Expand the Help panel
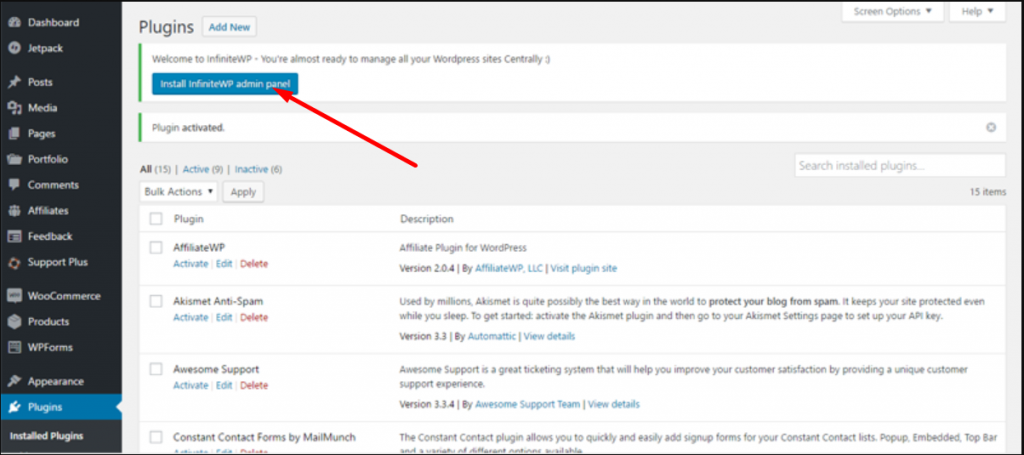 [978, 11]
